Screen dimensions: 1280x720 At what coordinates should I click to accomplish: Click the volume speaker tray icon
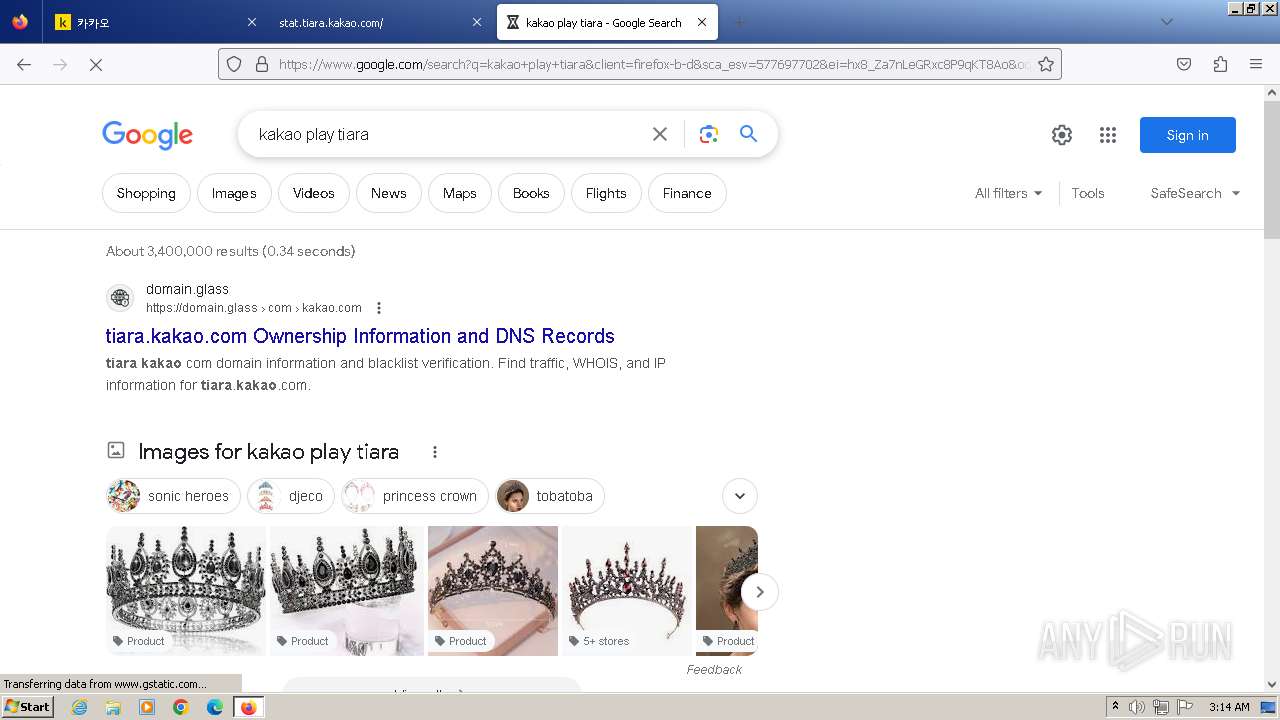pyautogui.click(x=1137, y=707)
